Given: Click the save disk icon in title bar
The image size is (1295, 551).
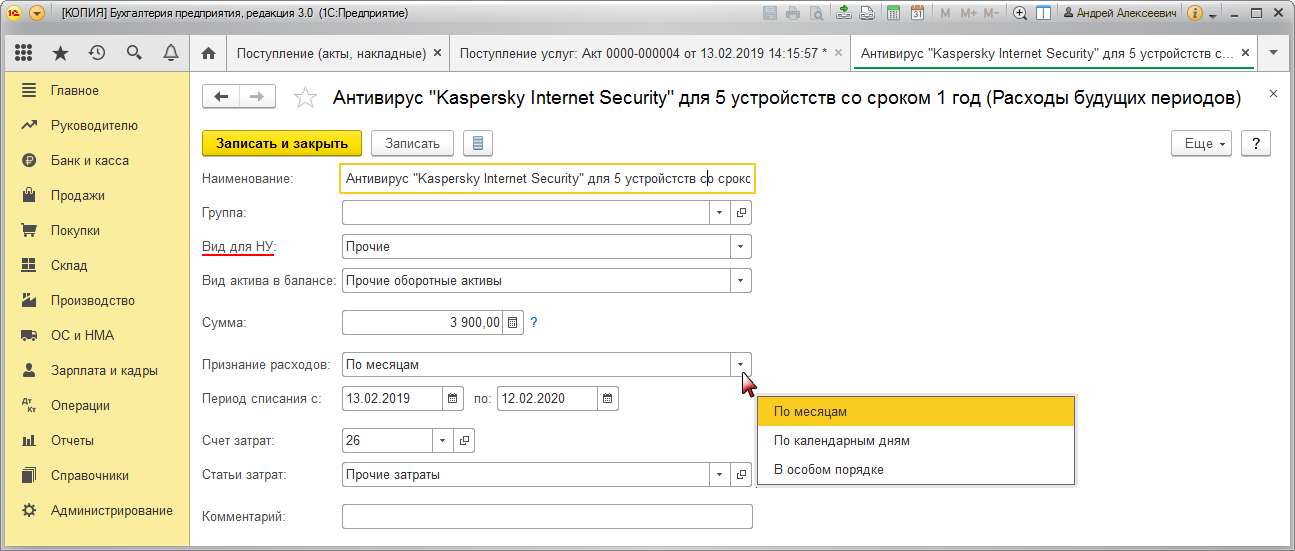Looking at the screenshot, I should pyautogui.click(x=770, y=13).
